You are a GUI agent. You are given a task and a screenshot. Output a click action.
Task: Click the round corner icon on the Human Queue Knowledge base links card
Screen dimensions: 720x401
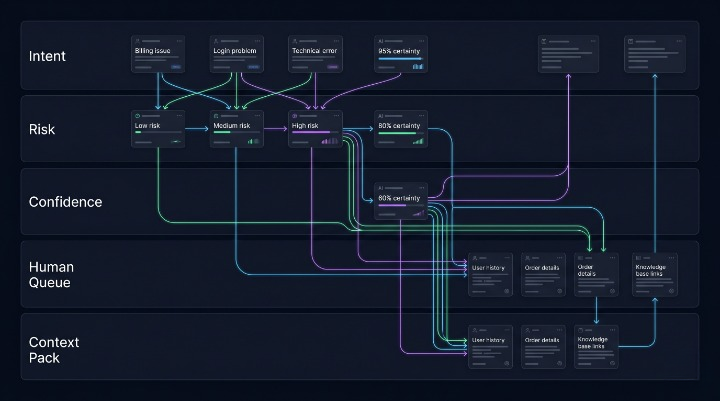click(x=671, y=291)
